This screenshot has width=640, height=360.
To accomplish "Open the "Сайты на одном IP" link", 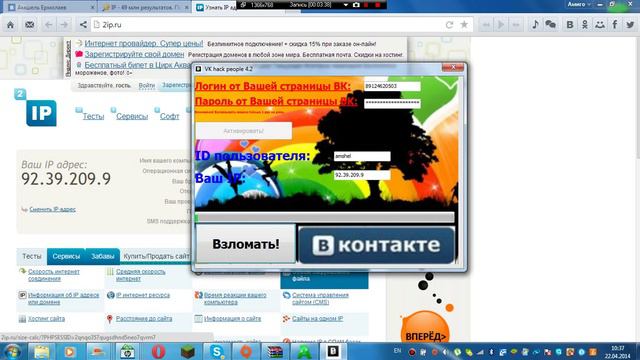I will pyautogui.click(x=317, y=319).
